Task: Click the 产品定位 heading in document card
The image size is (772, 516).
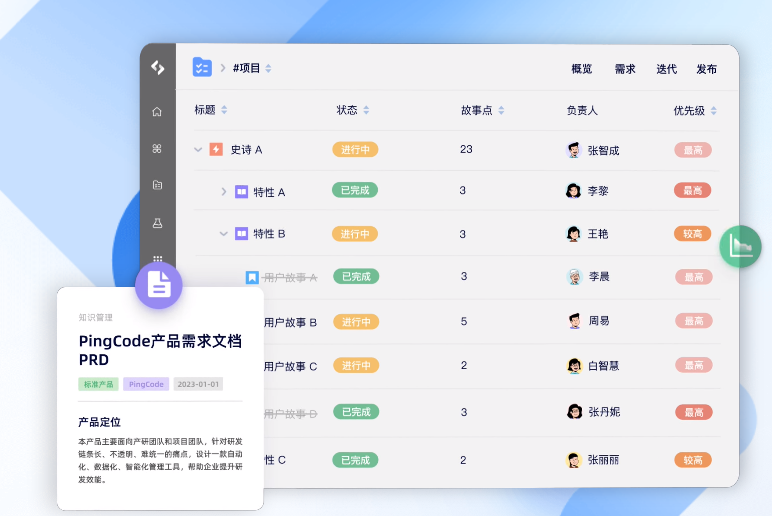Action: (99, 422)
